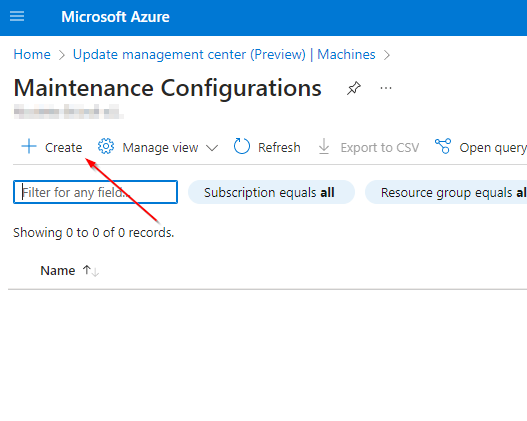Click the Export to CSV download icon
This screenshot has width=527, height=421.
point(324,146)
